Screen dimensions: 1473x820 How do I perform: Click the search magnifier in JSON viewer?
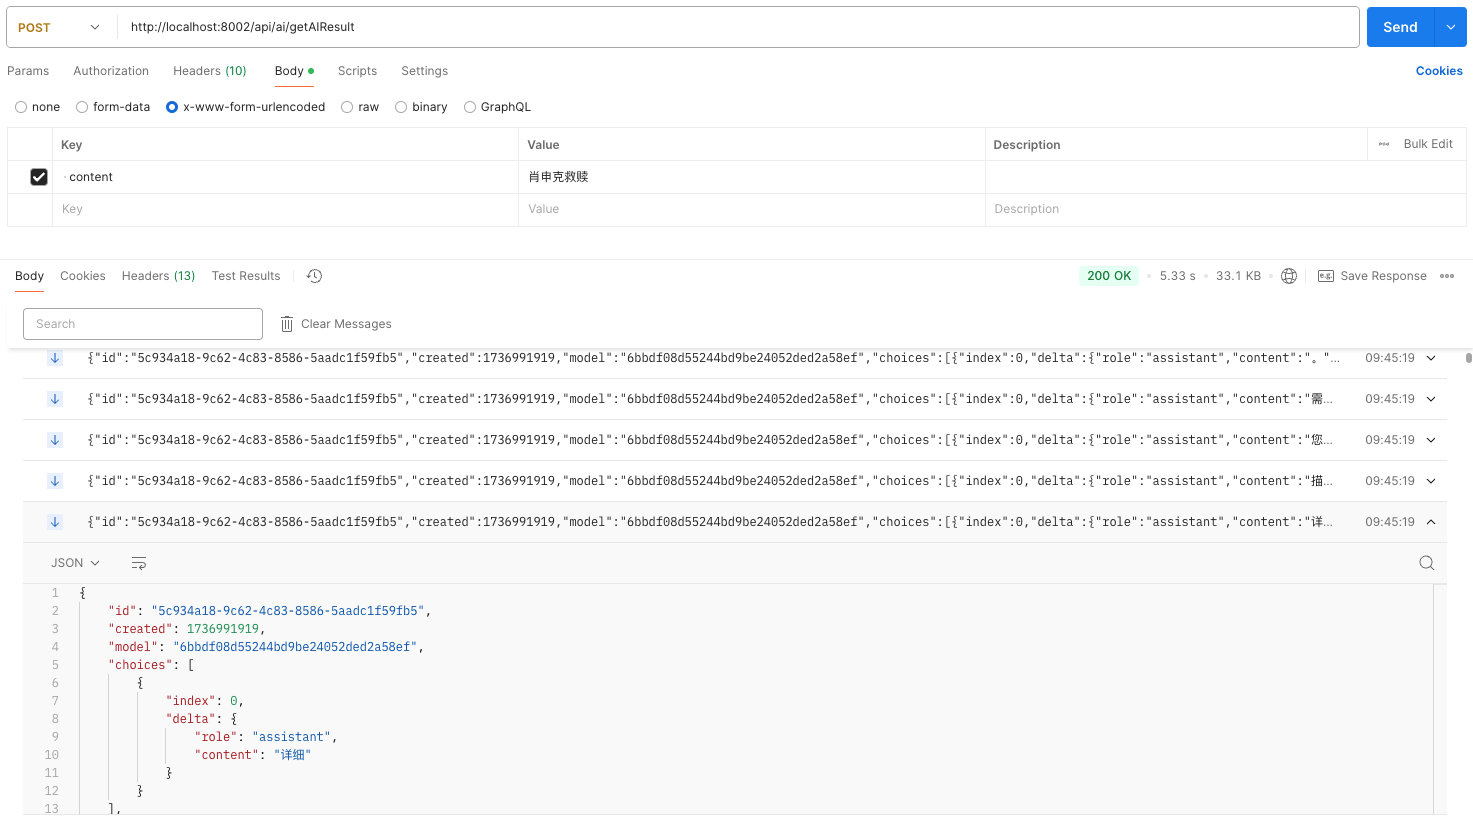click(x=1427, y=563)
